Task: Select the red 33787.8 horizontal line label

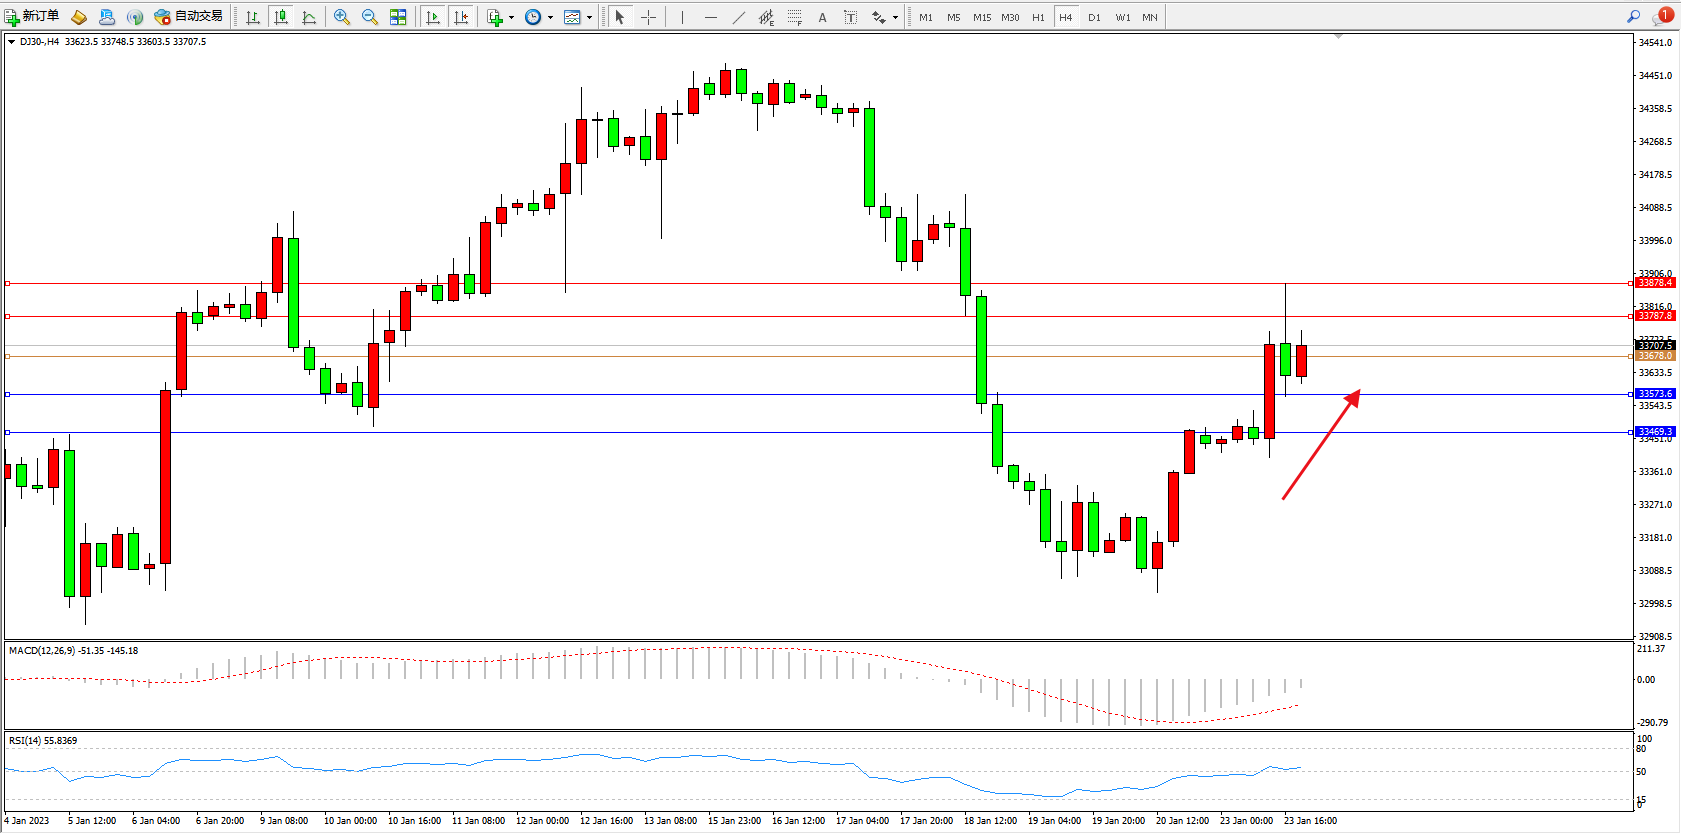Action: tap(1654, 316)
